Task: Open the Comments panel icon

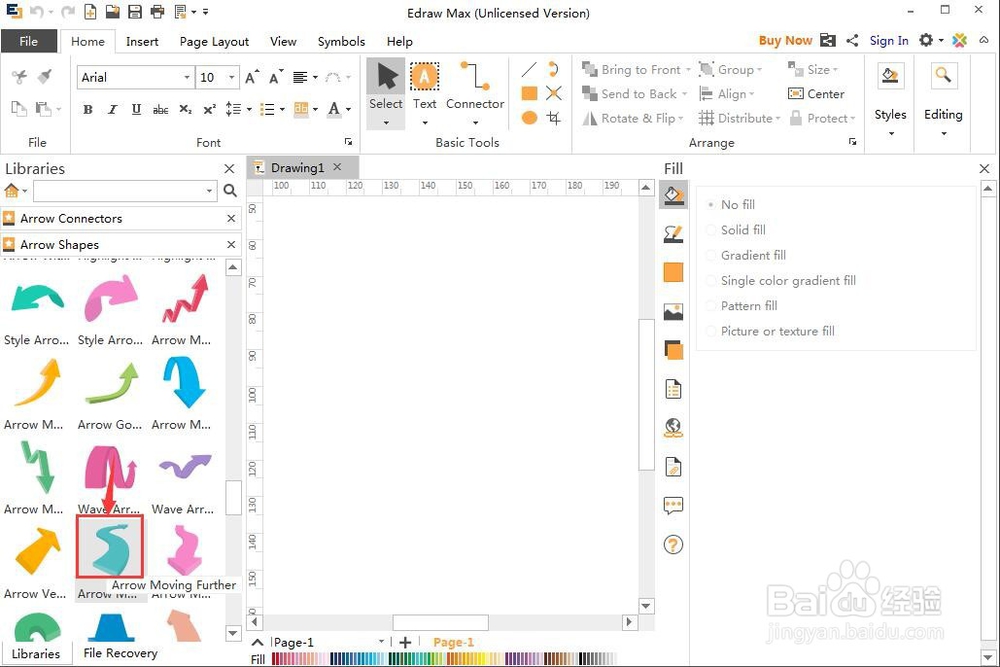Action: pyautogui.click(x=673, y=506)
